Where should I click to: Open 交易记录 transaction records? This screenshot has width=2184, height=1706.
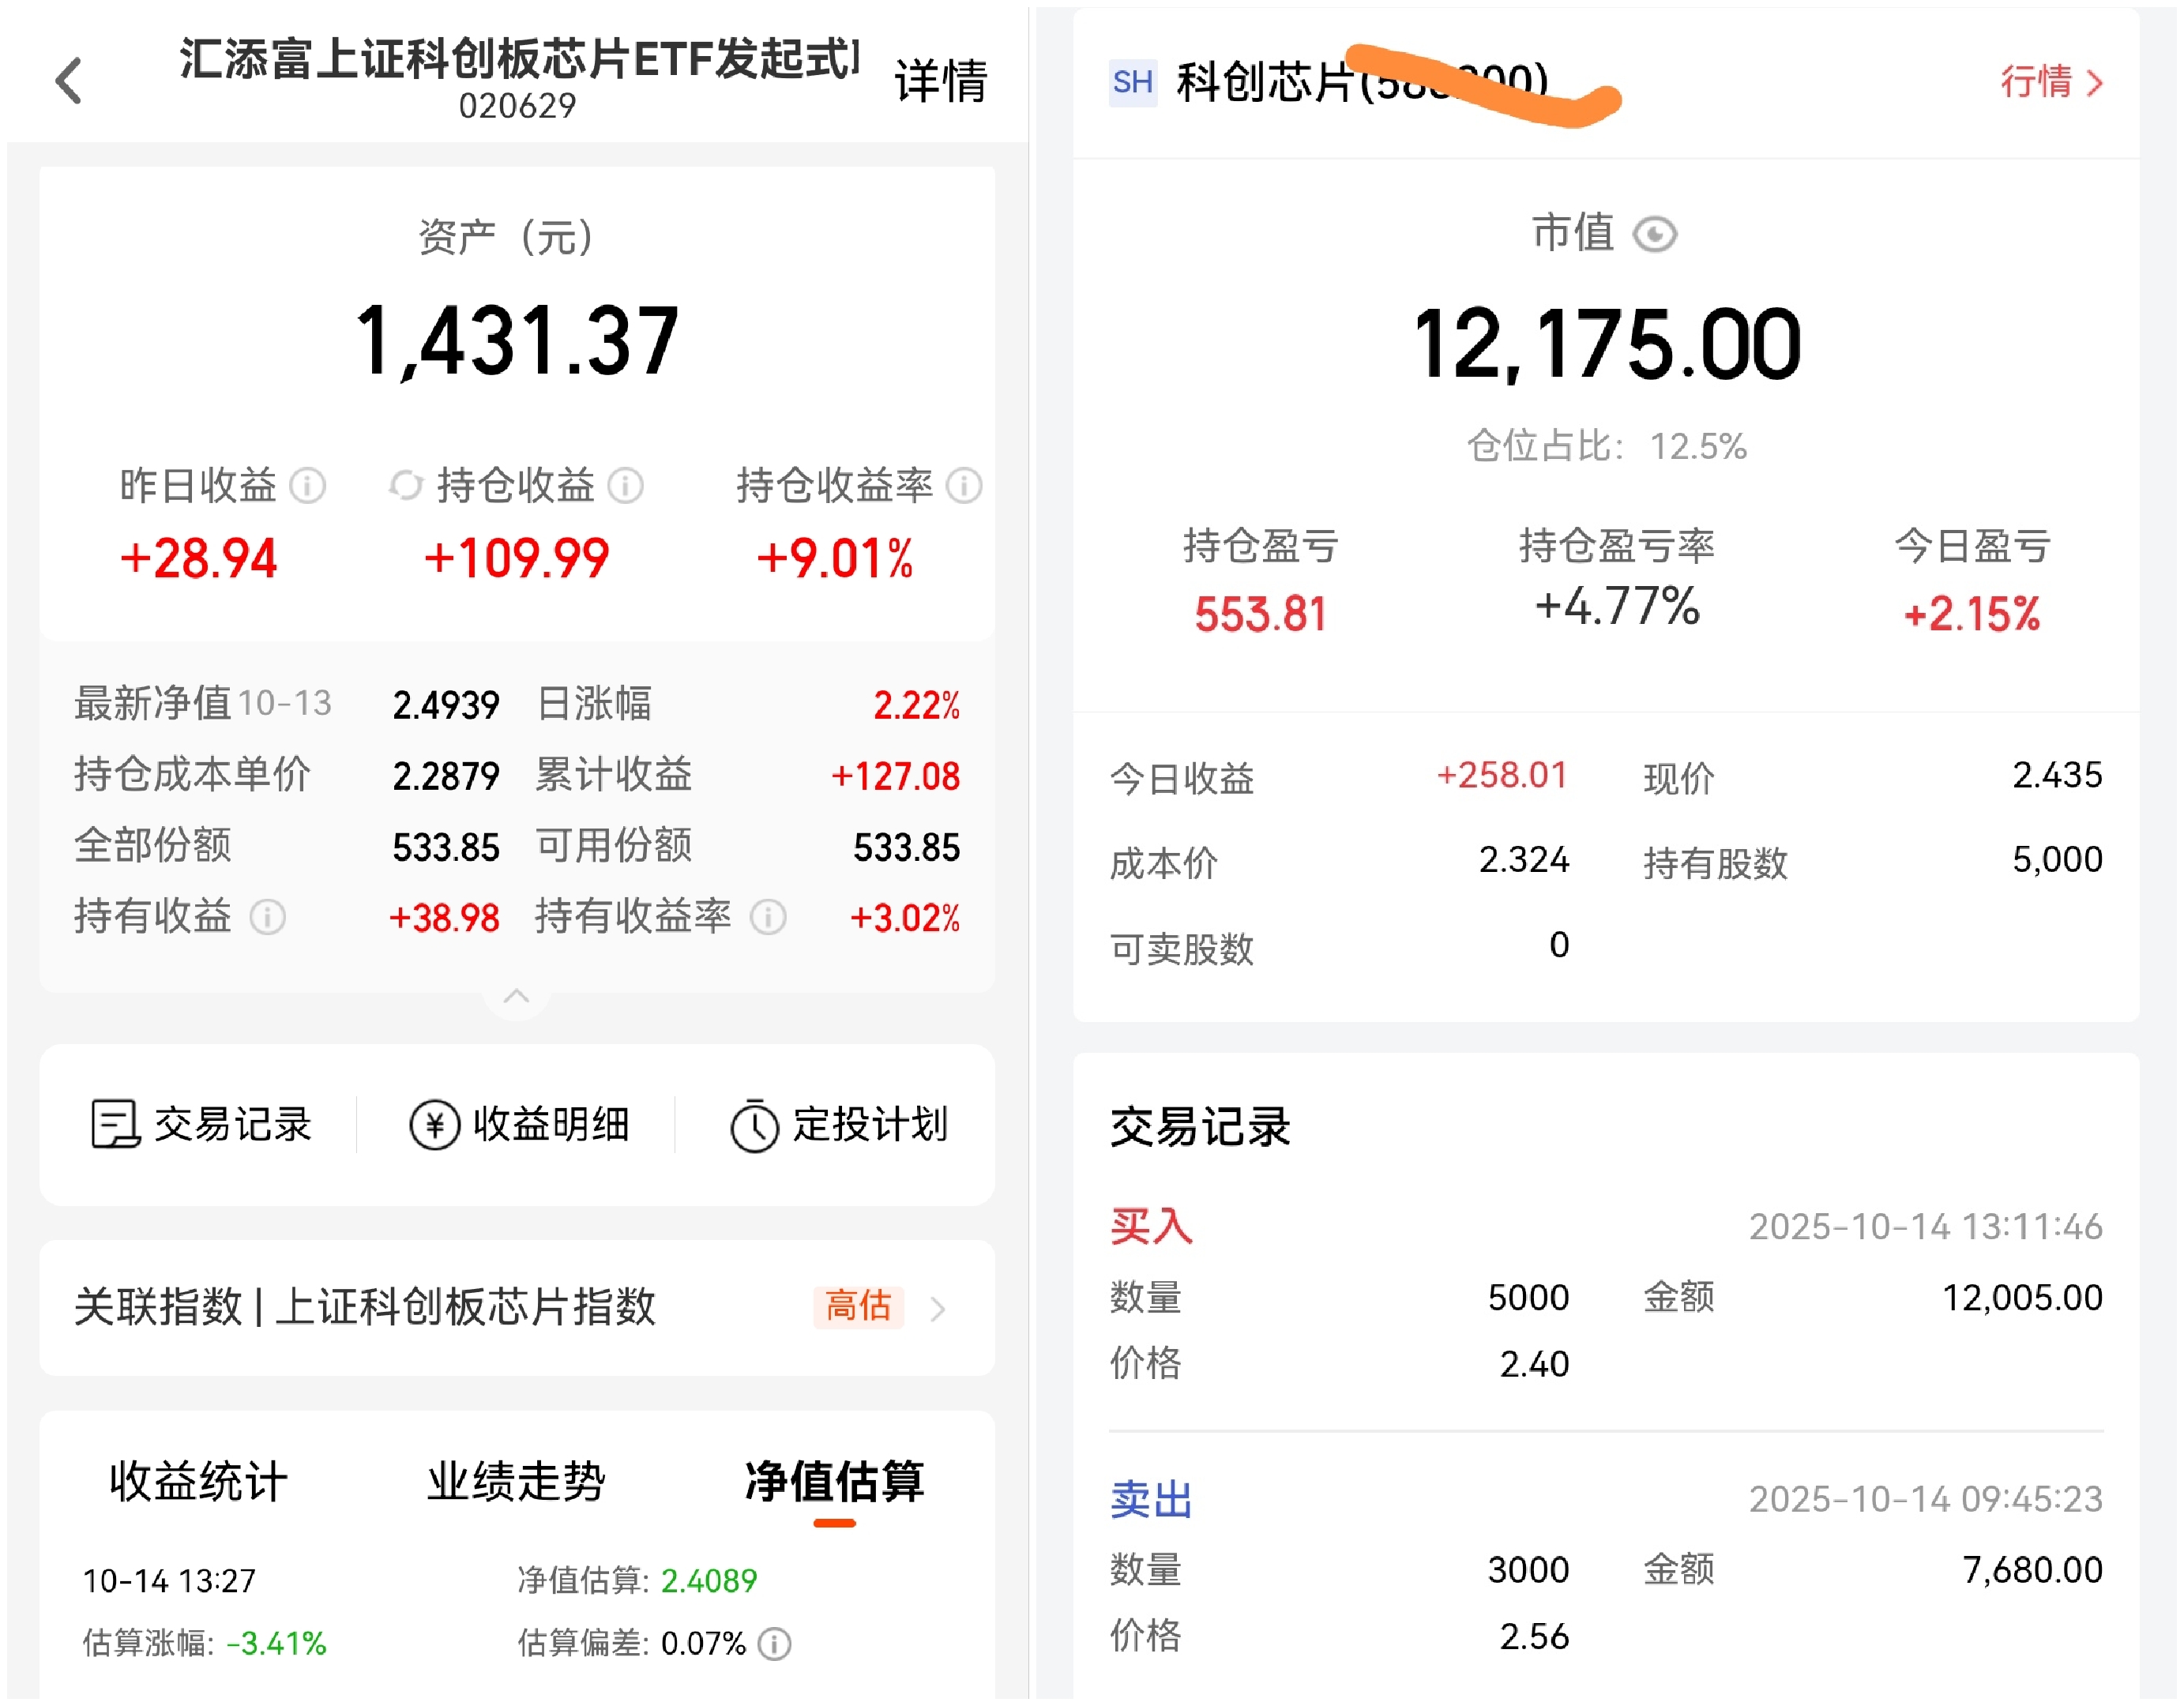click(201, 1125)
